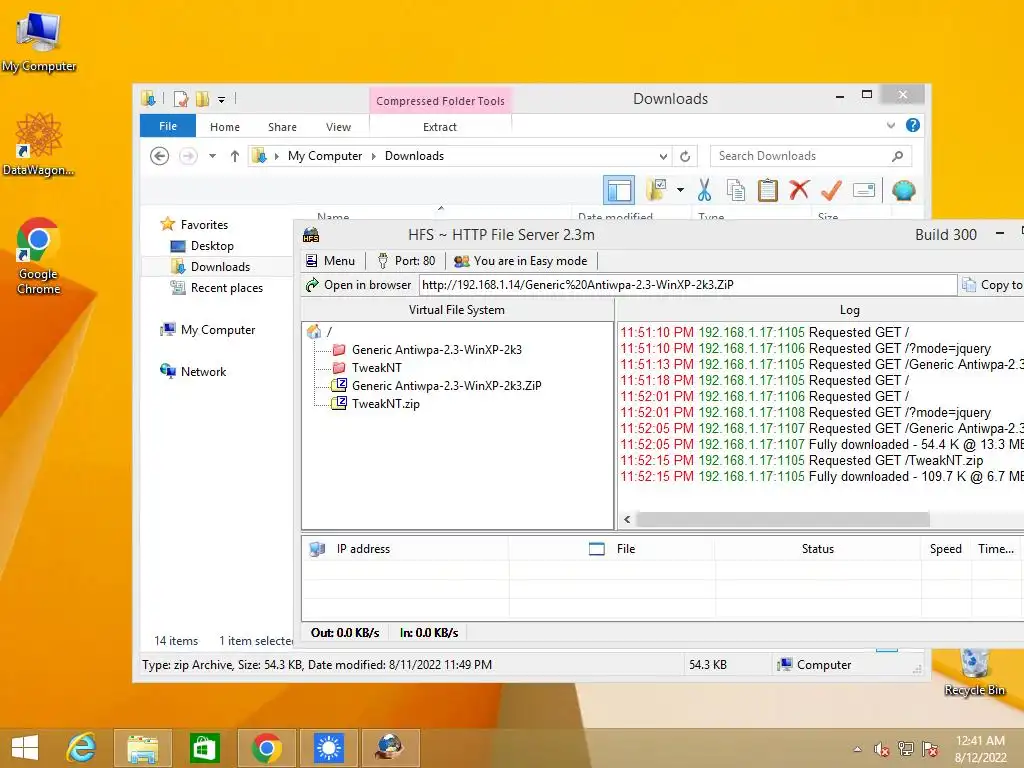Click the Copy icon in Downloads toolbar

[x=735, y=190]
